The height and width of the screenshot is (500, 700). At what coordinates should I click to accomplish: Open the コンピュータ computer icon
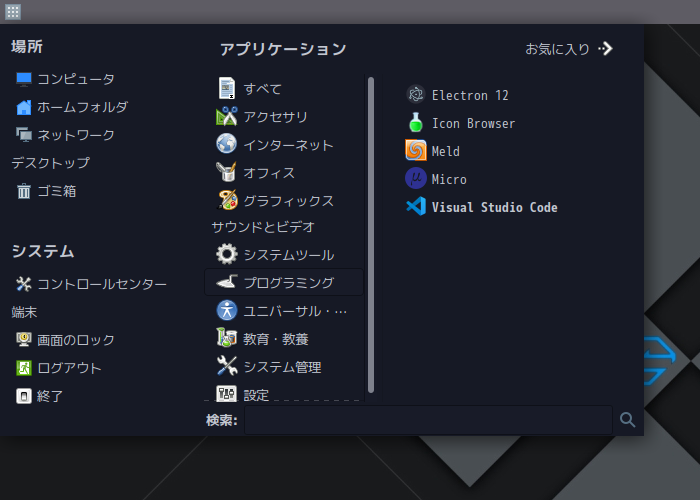[24, 79]
